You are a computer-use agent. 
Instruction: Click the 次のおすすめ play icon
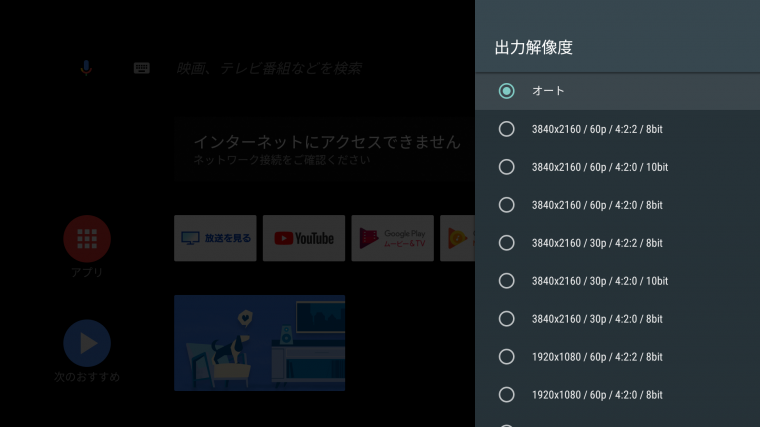(87, 343)
